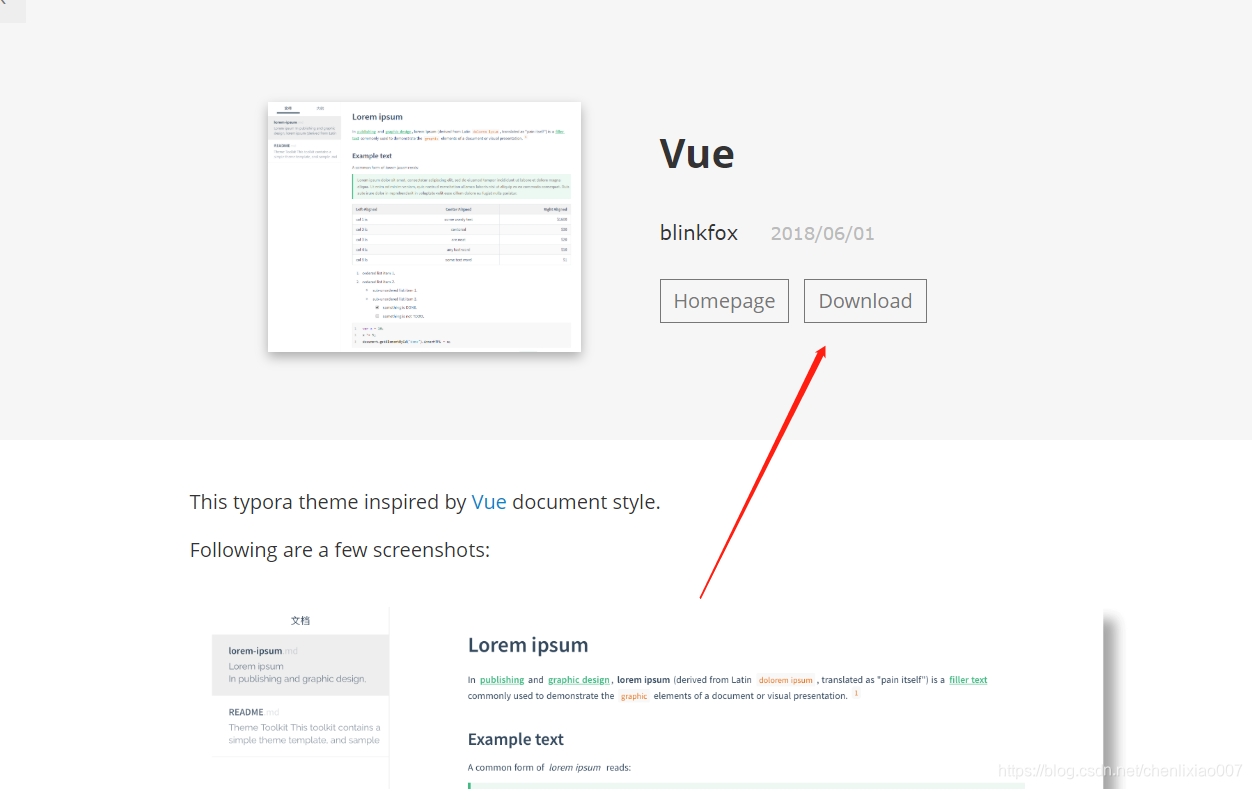Open the blinkfox author name

[x=699, y=233]
